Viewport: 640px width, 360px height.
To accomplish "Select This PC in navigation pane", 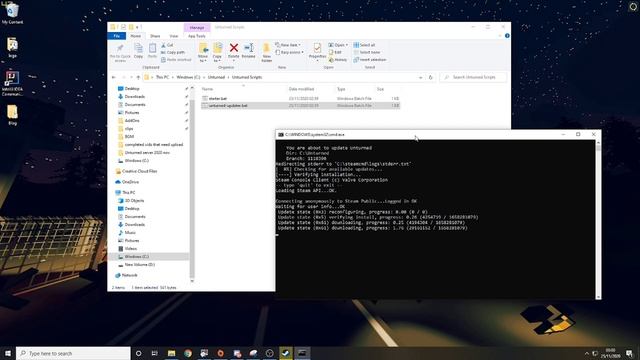I will tap(129, 193).
